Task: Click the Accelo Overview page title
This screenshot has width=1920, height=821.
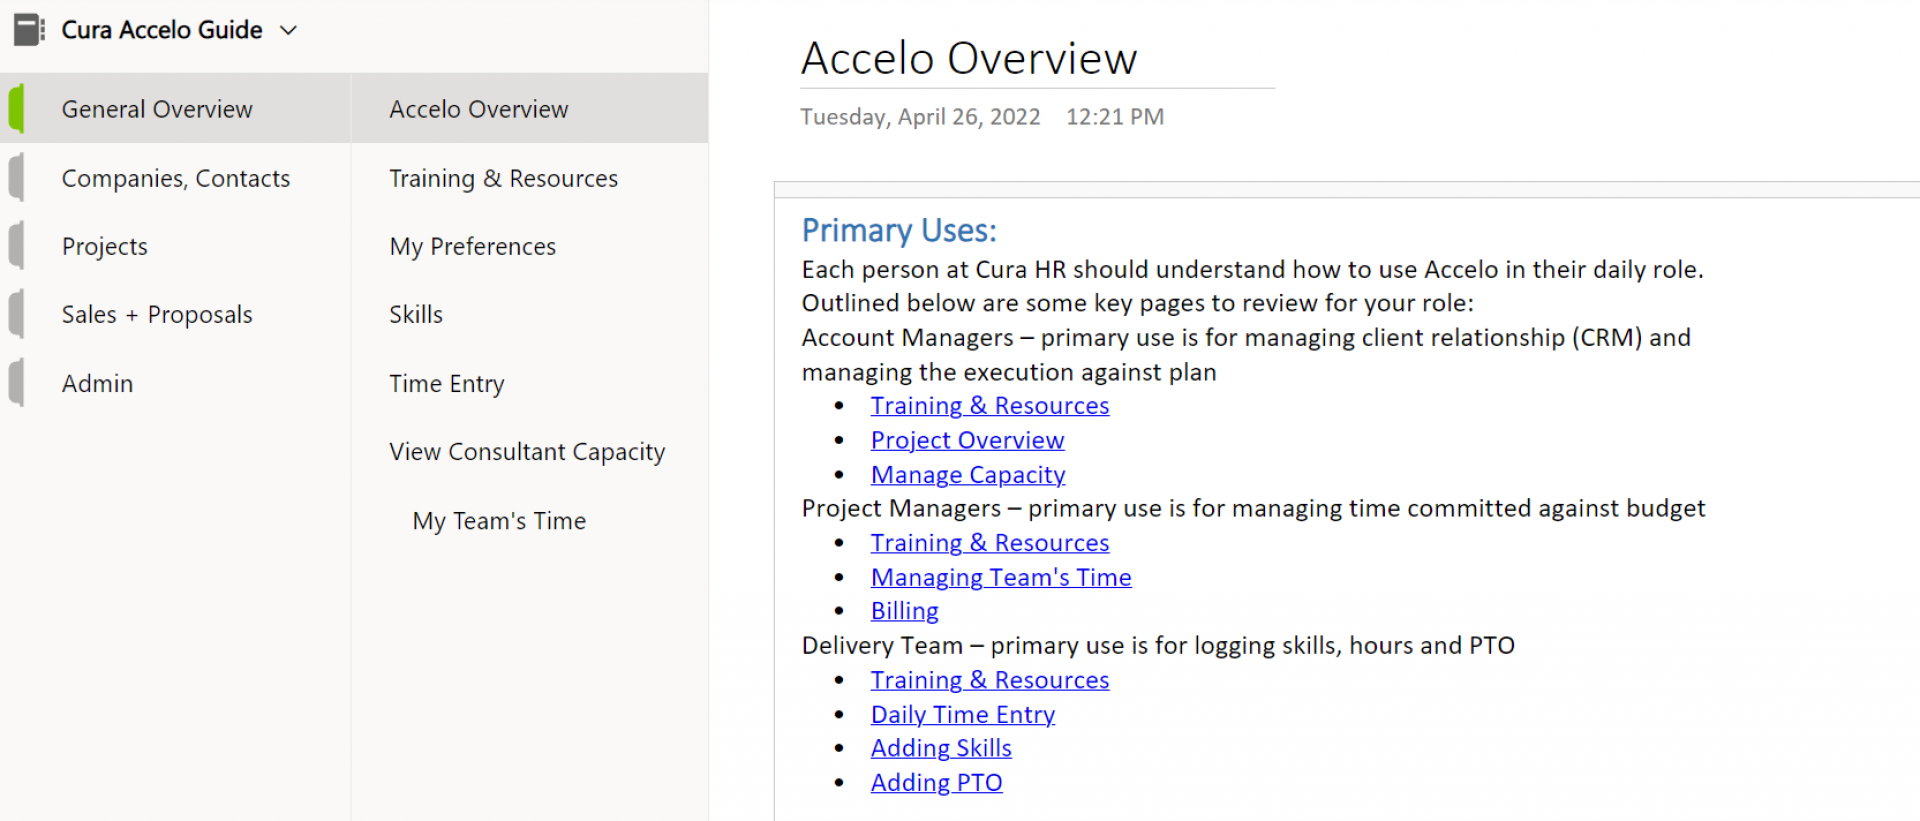Action: (969, 58)
